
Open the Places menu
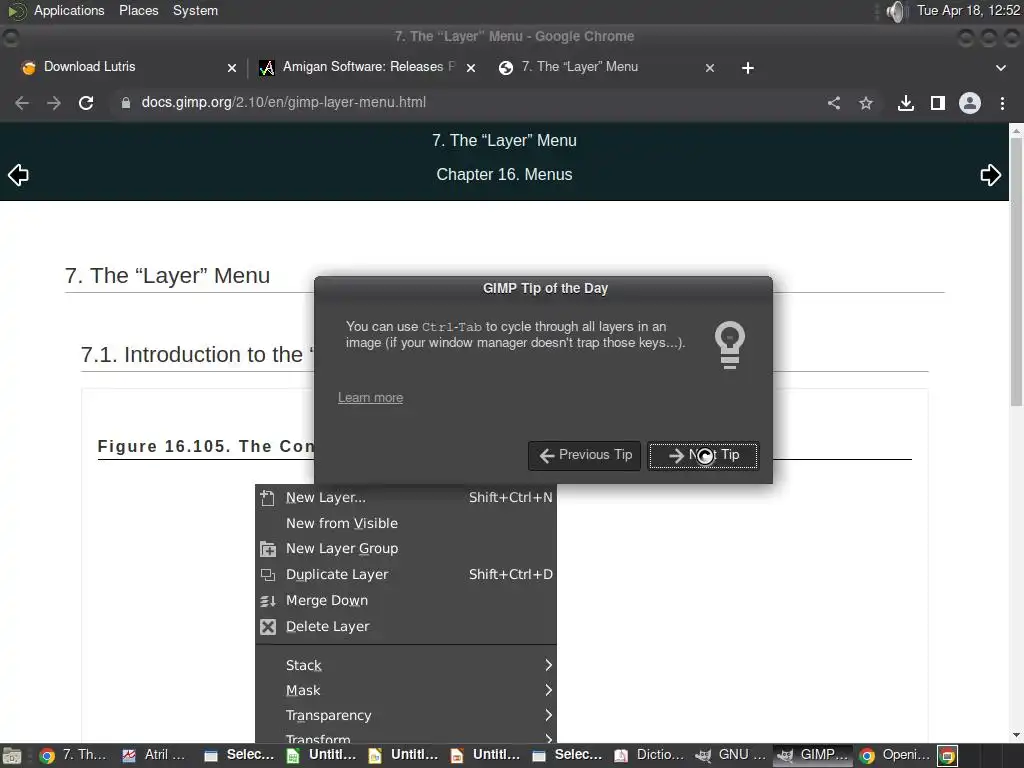[x=138, y=10]
